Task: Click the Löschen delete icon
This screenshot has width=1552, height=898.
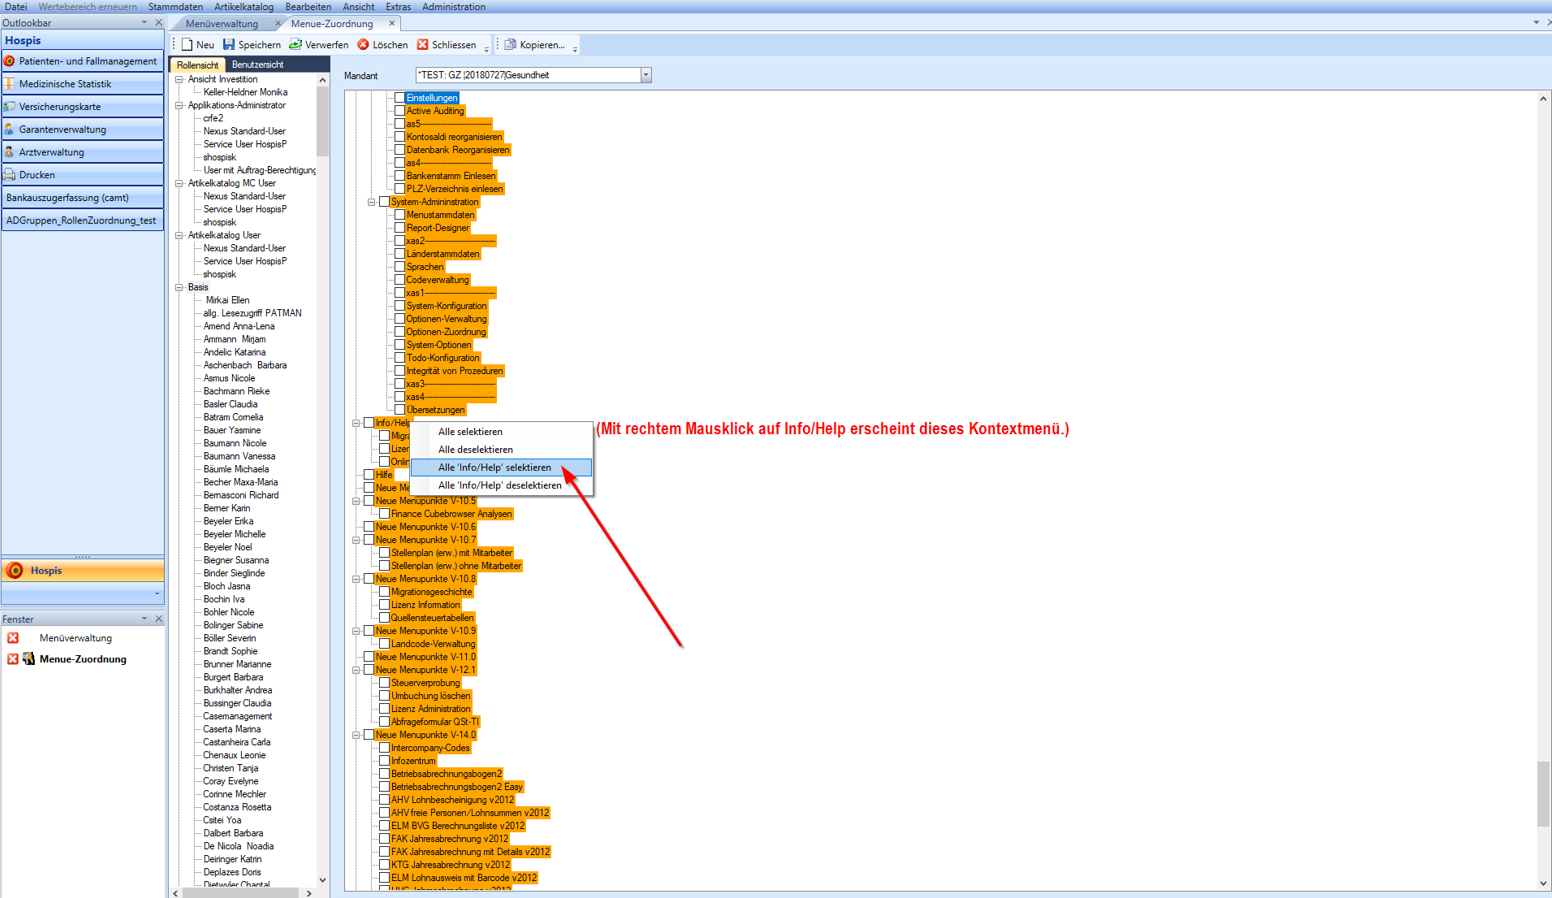Action: tap(364, 45)
